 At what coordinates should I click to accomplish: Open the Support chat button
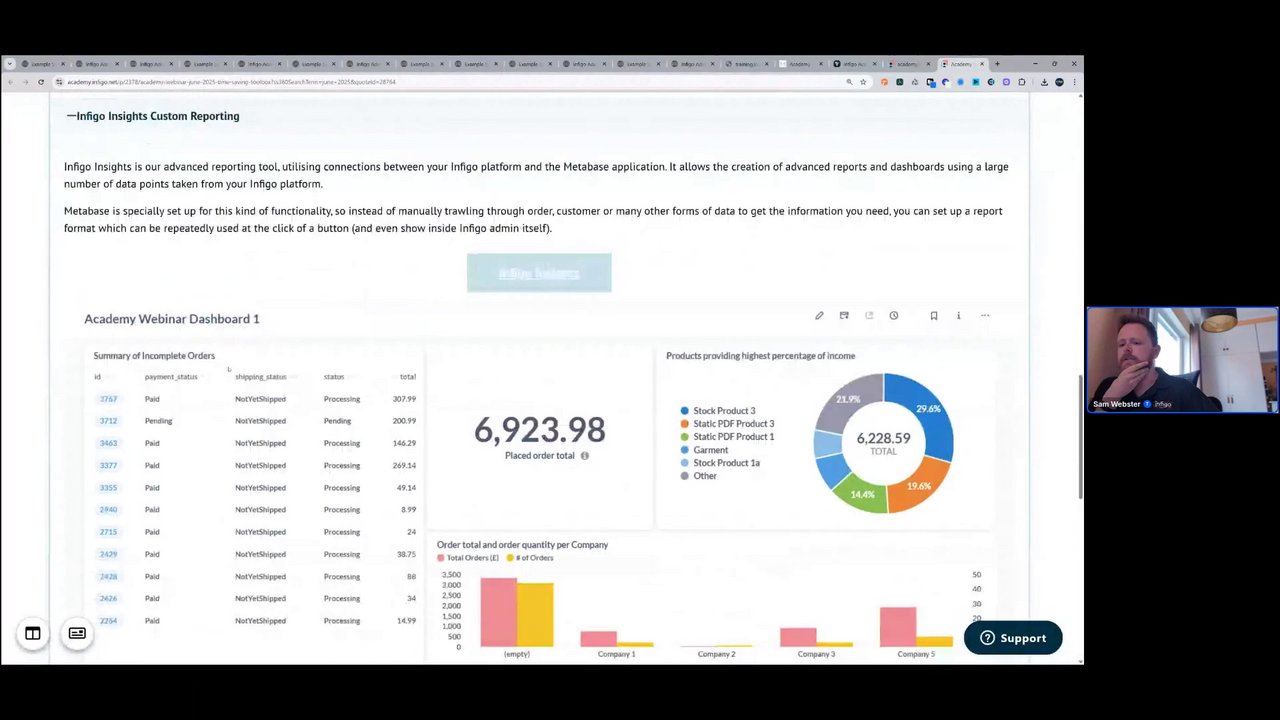1013,638
